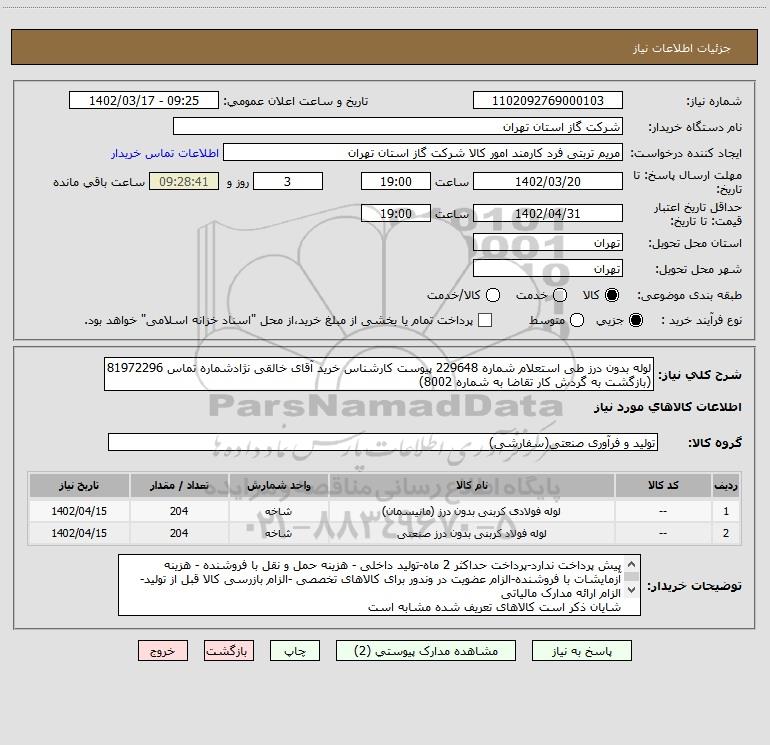Click scroll-up arrow in buyer notes

(x=632, y=564)
